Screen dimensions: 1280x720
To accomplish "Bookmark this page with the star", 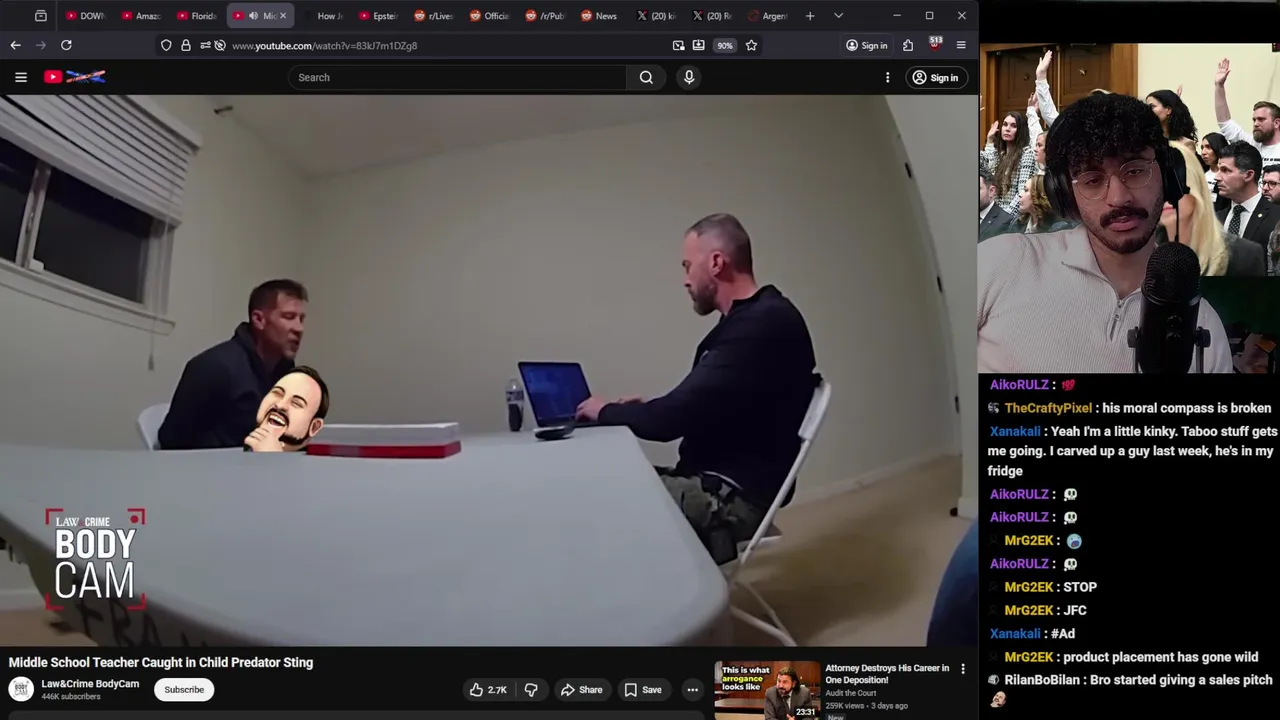I will [x=751, y=45].
